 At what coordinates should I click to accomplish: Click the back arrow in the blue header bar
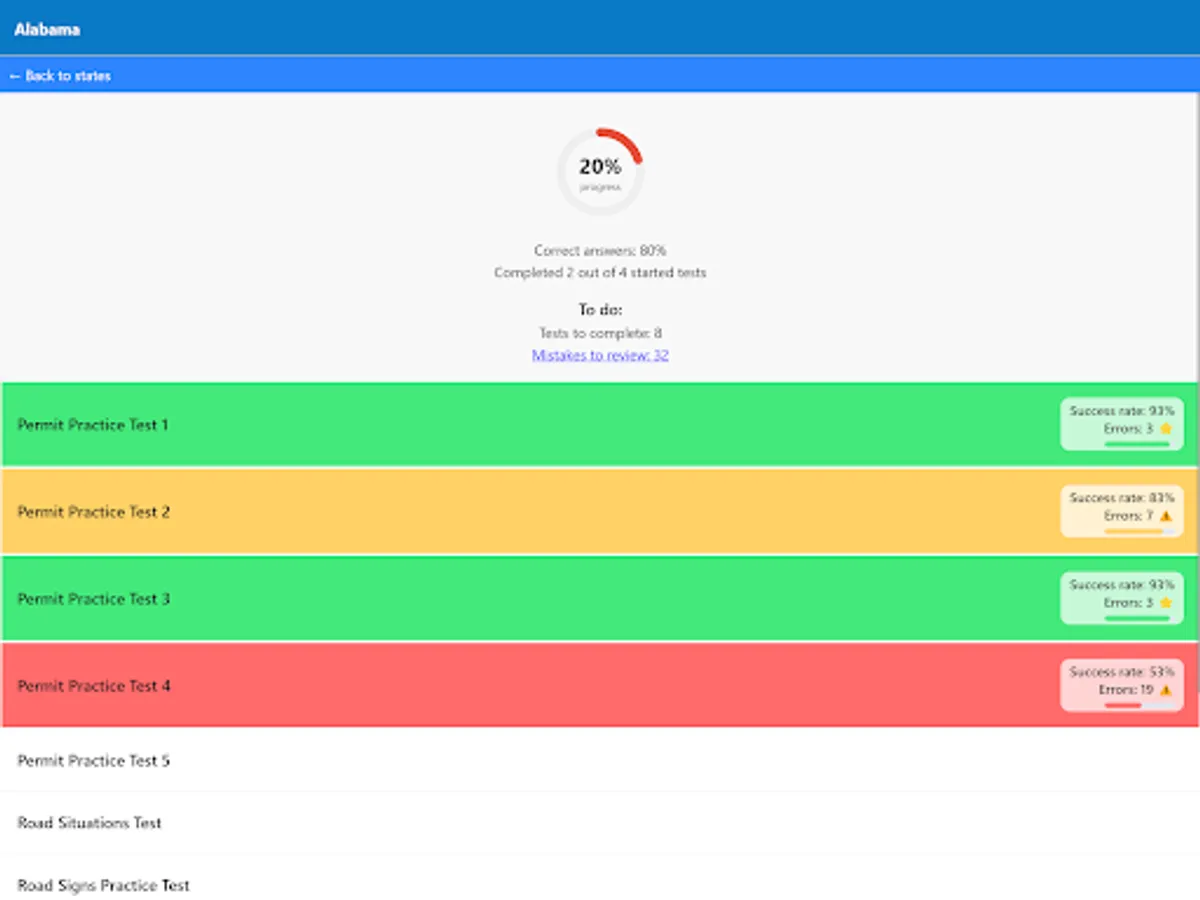[x=14, y=75]
